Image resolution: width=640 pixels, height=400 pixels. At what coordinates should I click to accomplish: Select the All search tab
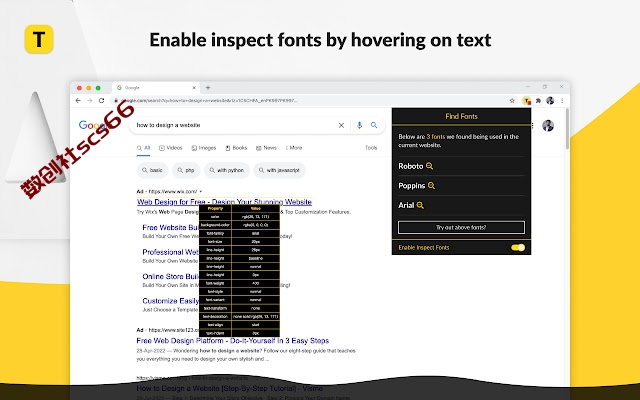144,148
